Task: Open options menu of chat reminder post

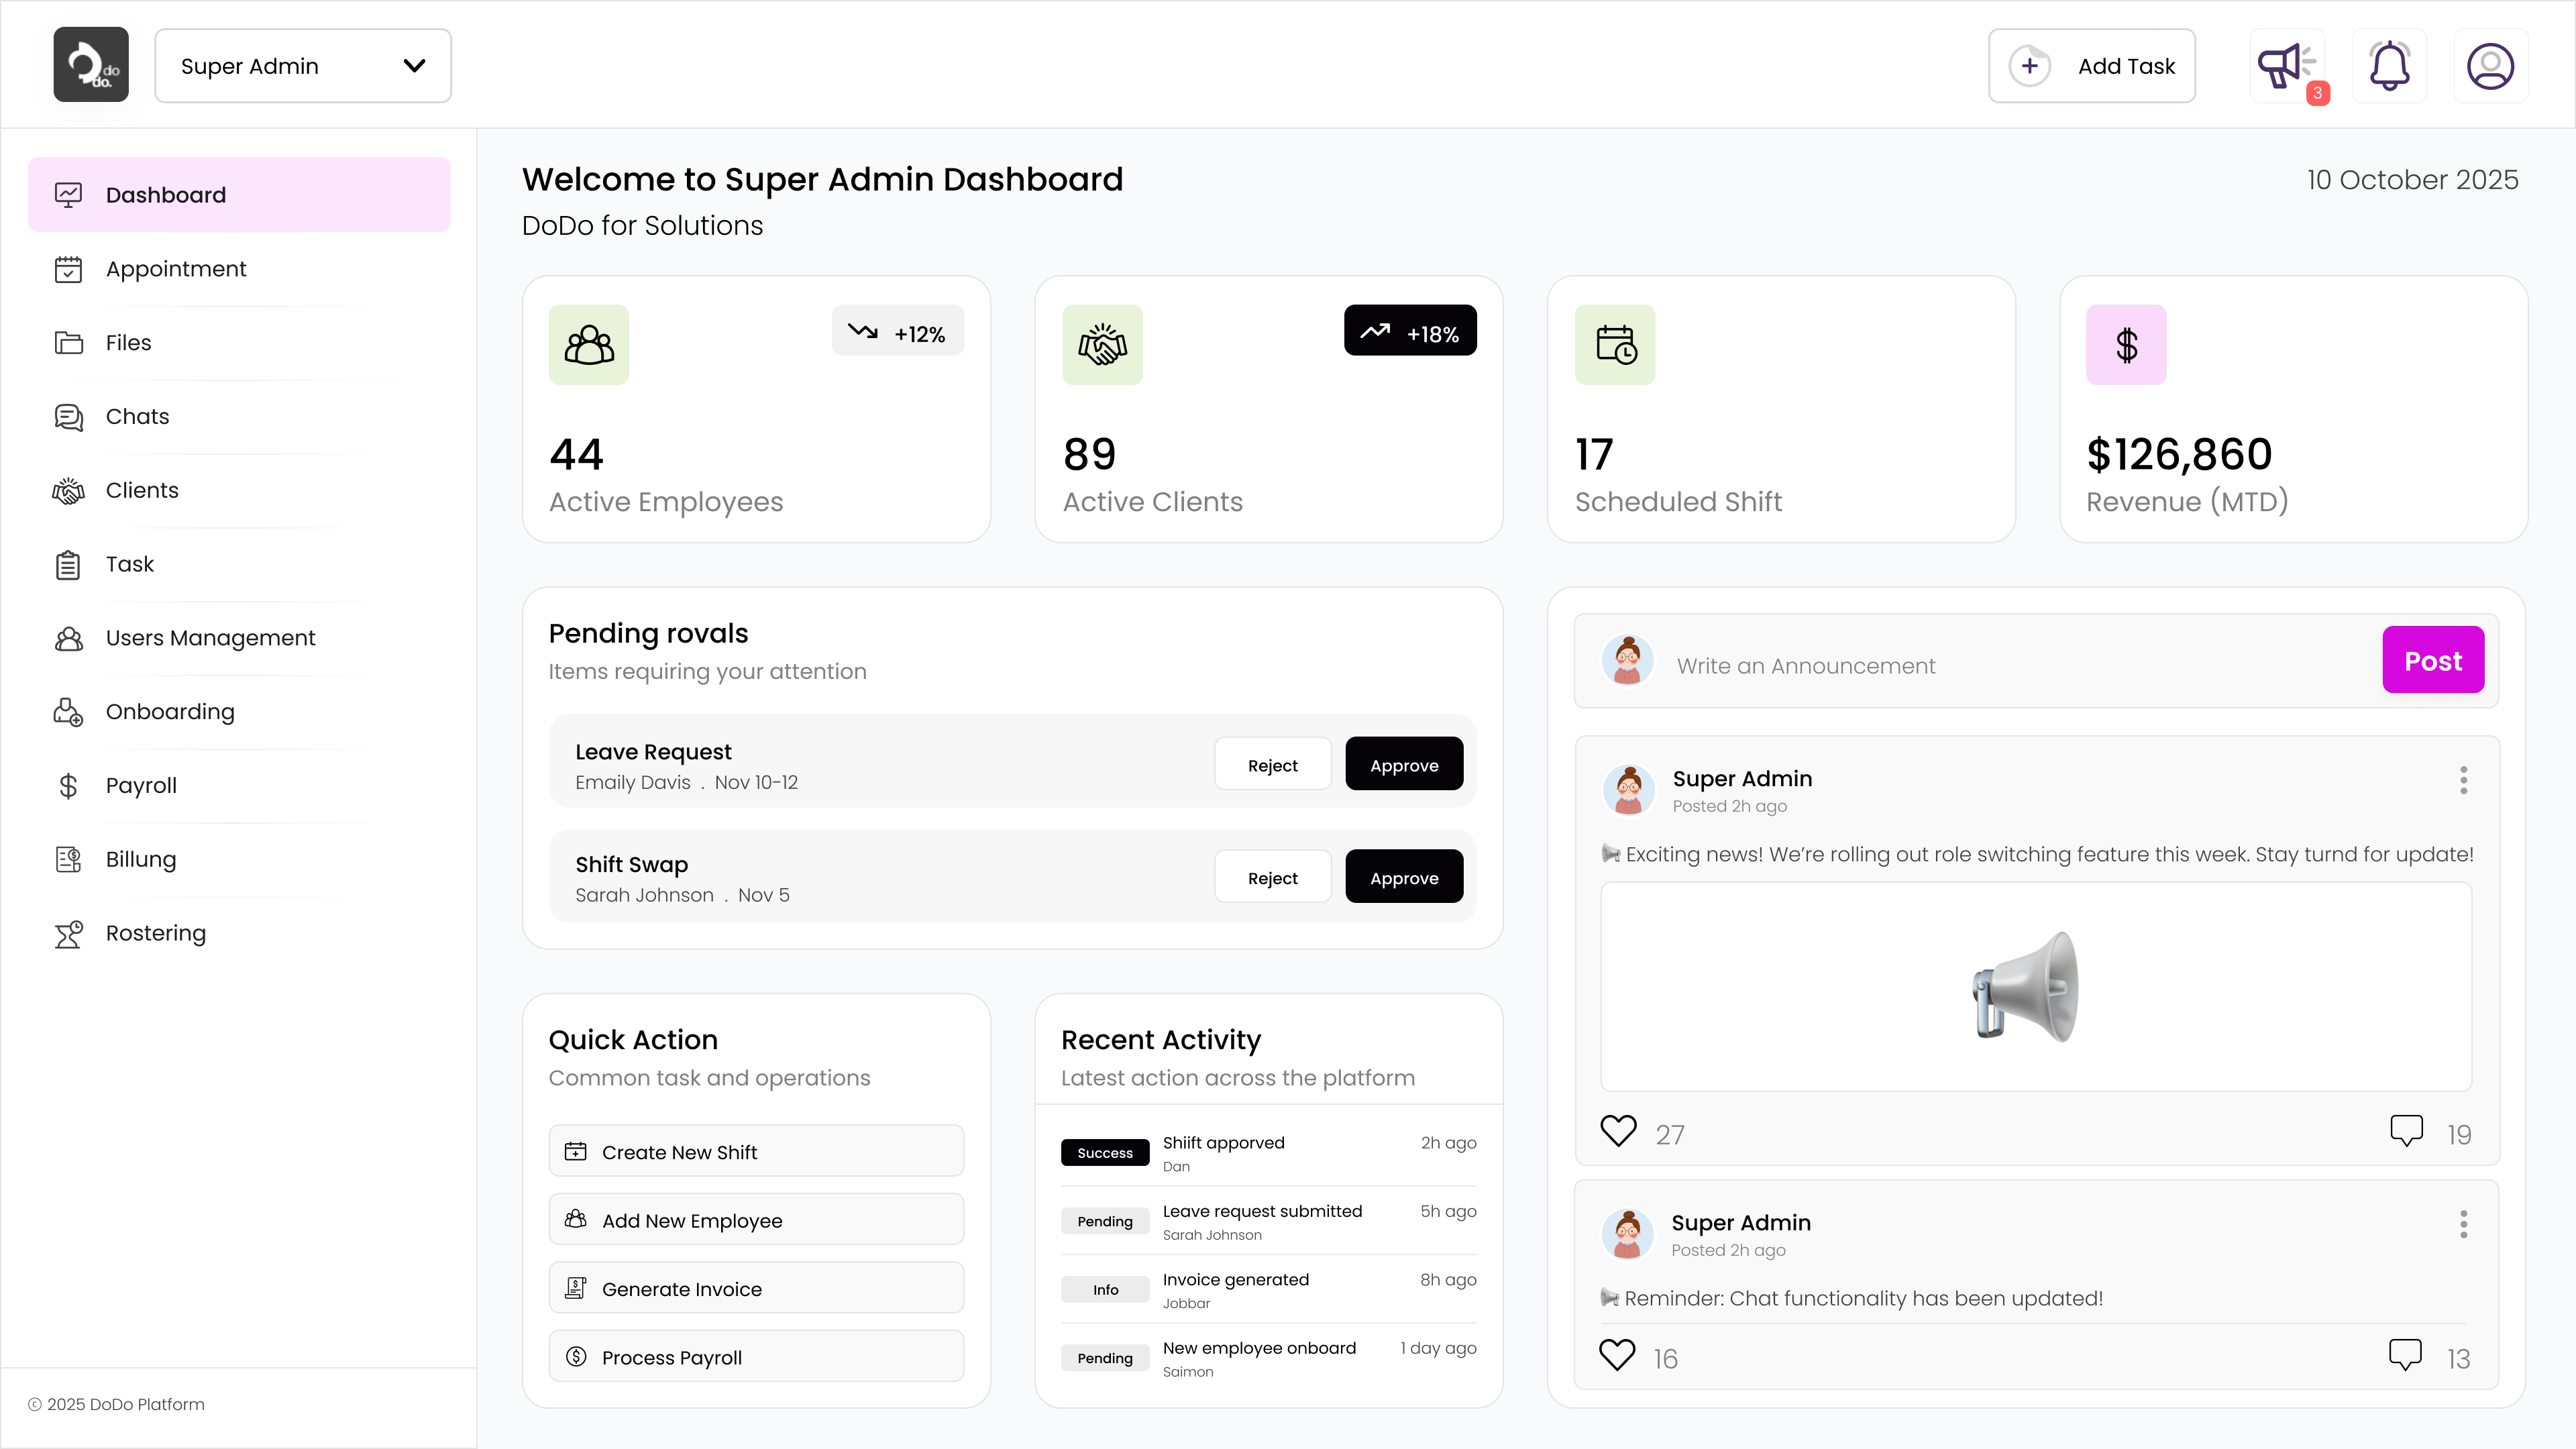Action: (x=2463, y=1224)
